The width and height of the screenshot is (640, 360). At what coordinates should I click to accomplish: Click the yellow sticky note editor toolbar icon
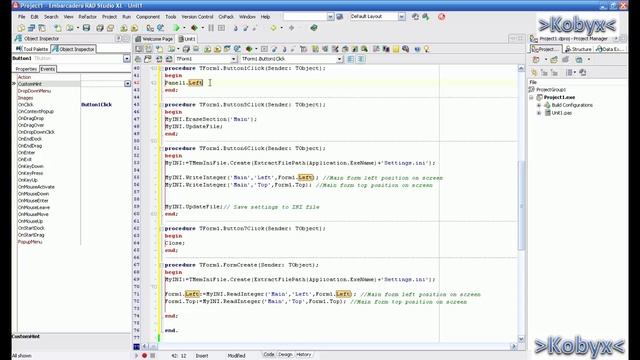[x=396, y=49]
